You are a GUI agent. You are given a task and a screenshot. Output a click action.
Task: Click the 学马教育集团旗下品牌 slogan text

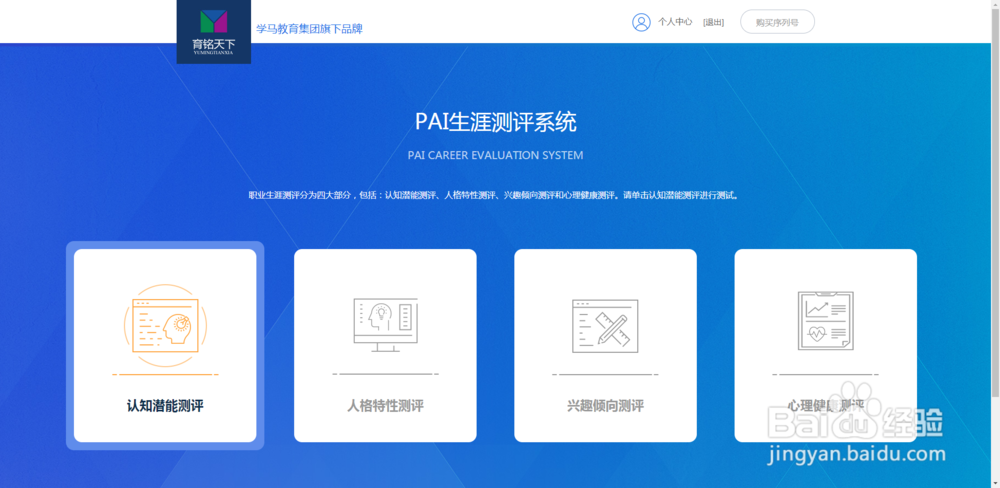(x=309, y=29)
